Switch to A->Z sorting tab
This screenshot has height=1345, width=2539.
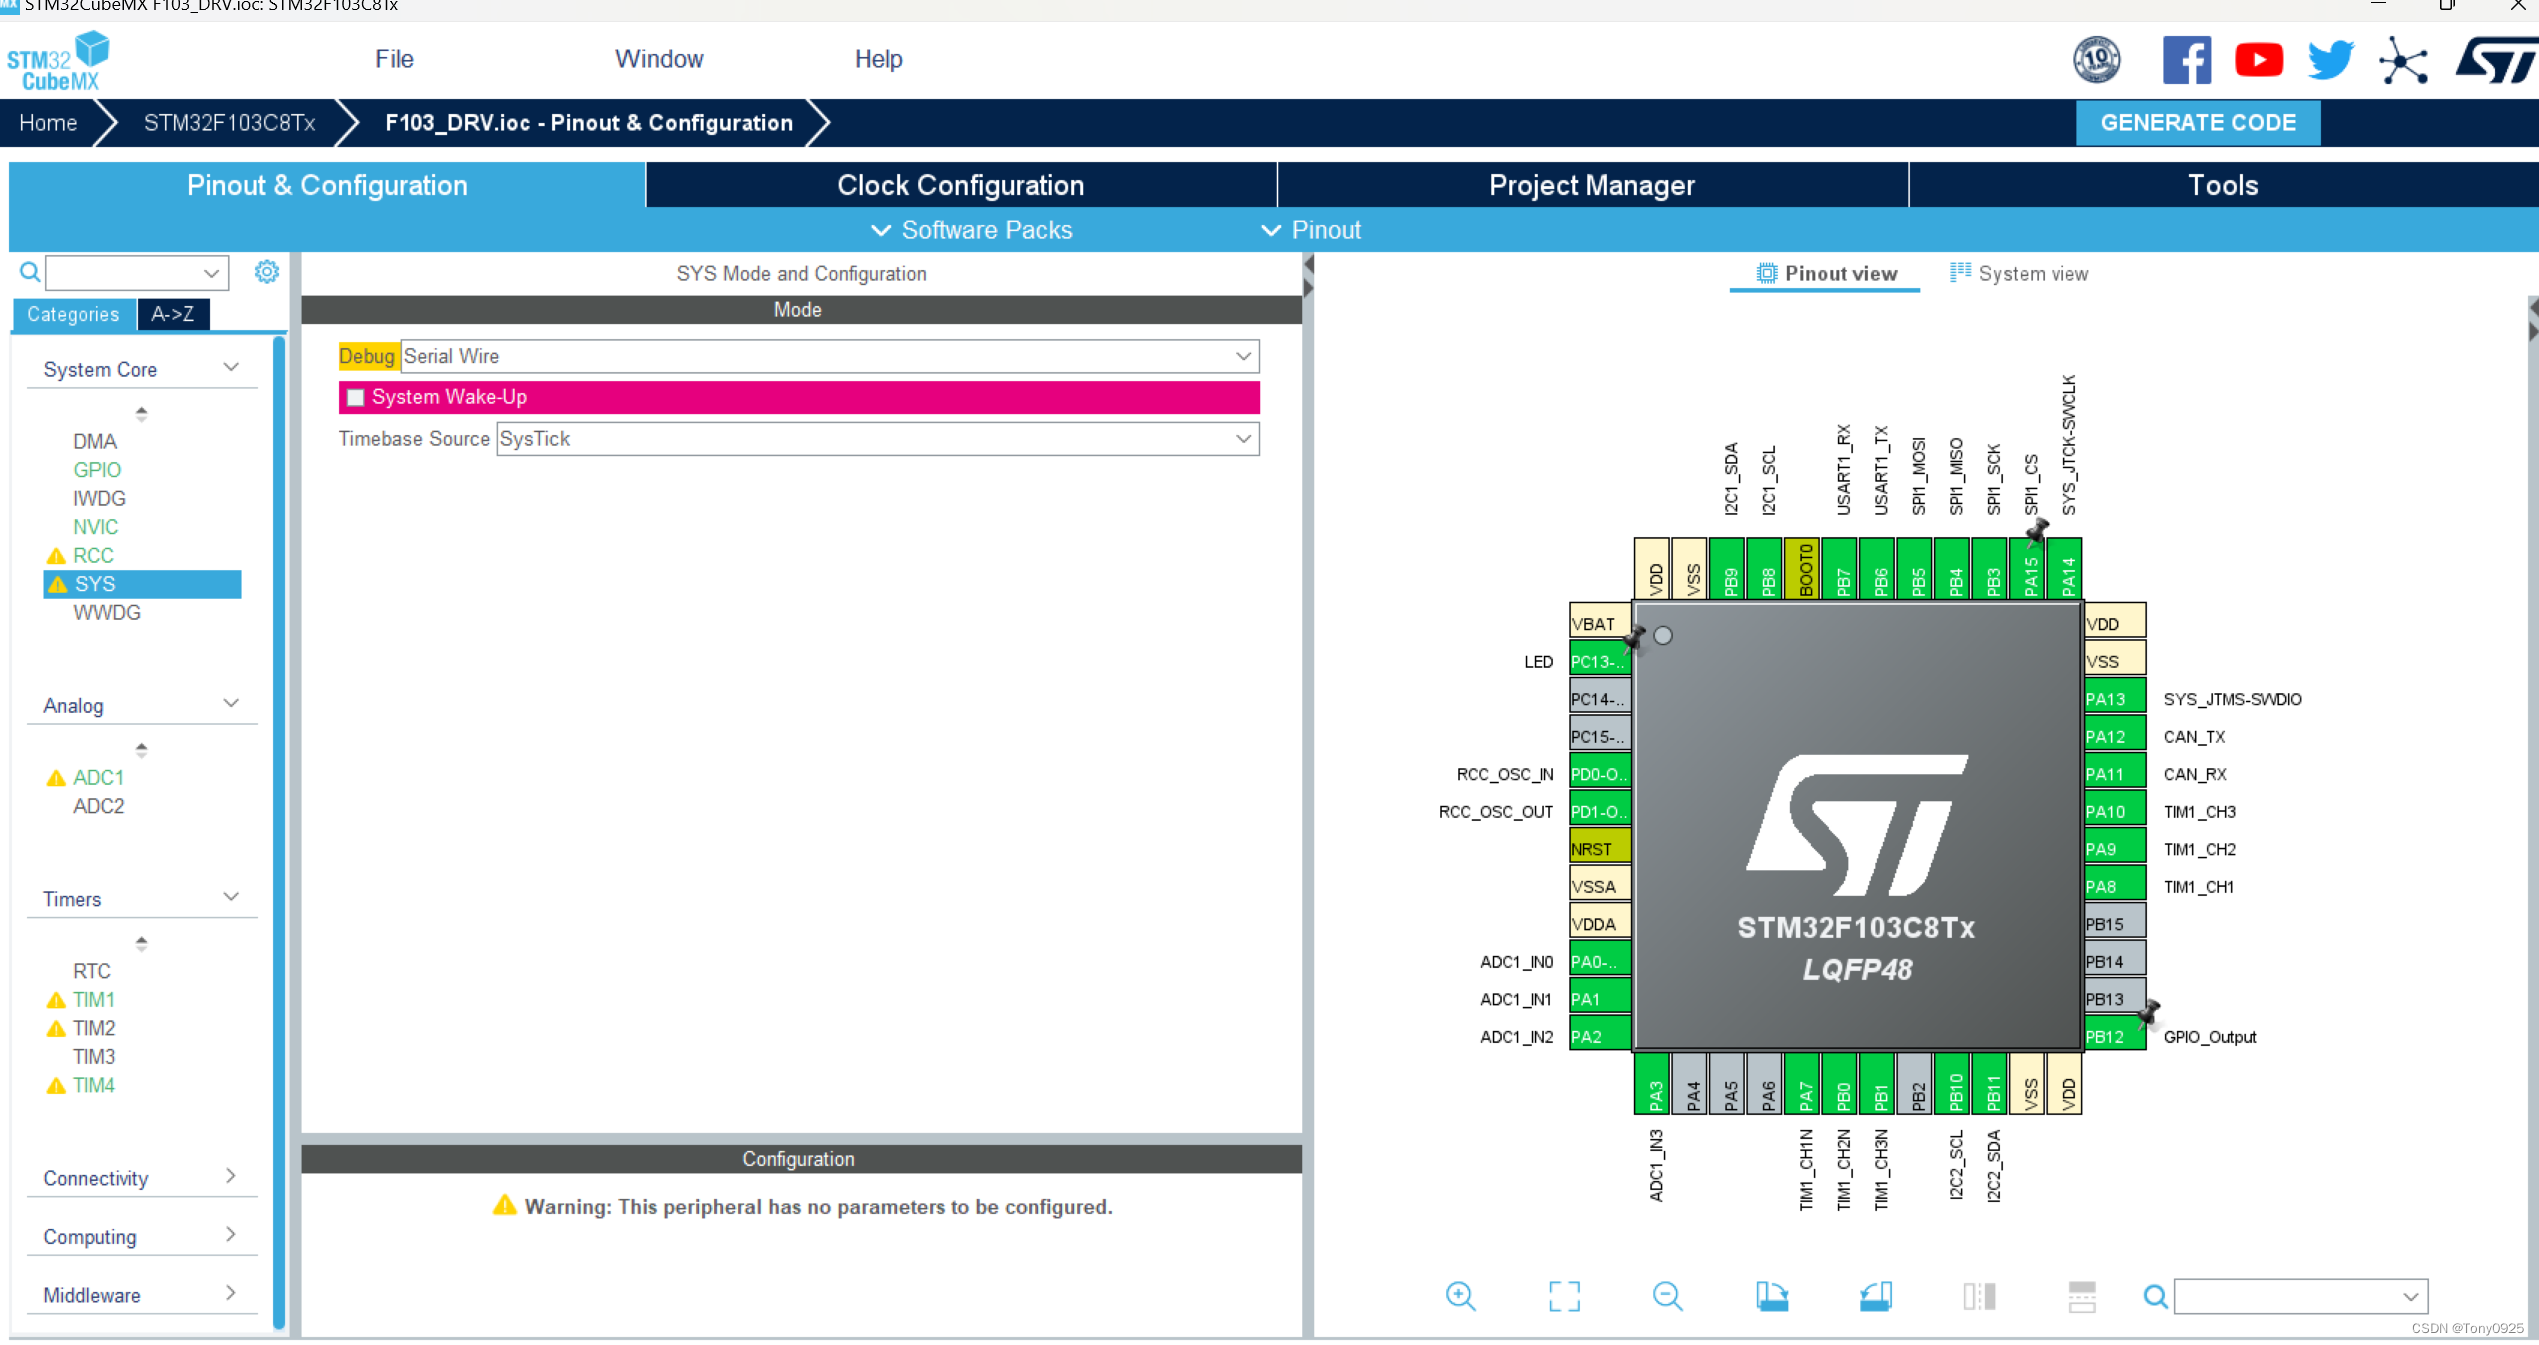[172, 314]
